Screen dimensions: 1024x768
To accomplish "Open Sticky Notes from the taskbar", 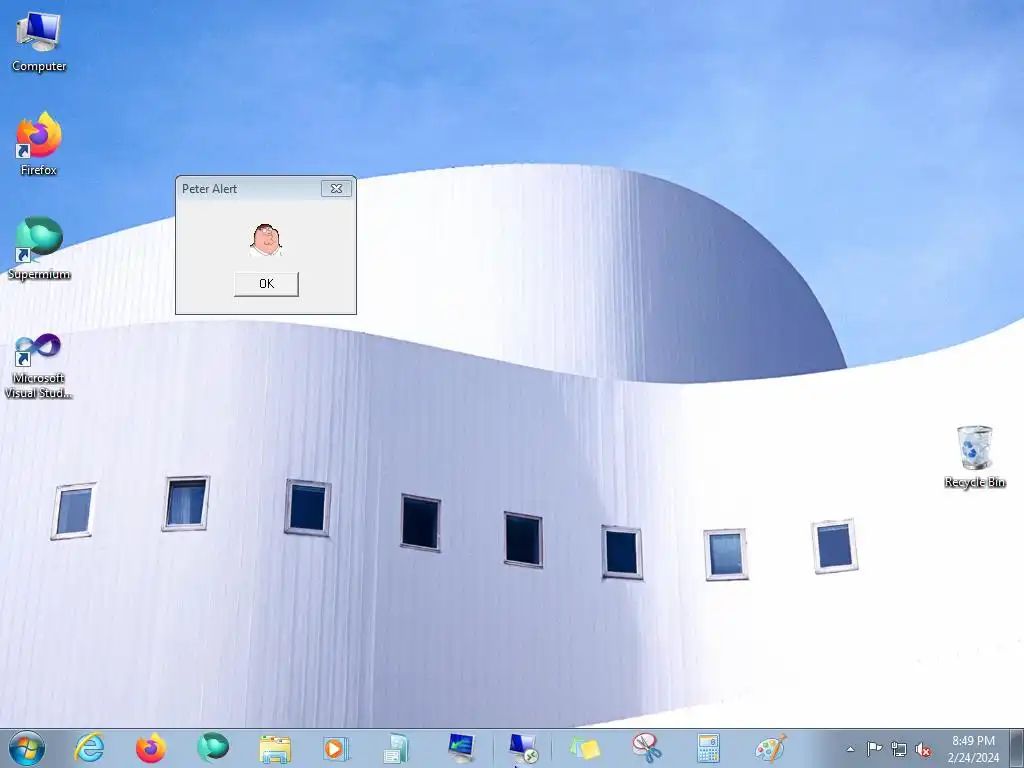I will 584,749.
